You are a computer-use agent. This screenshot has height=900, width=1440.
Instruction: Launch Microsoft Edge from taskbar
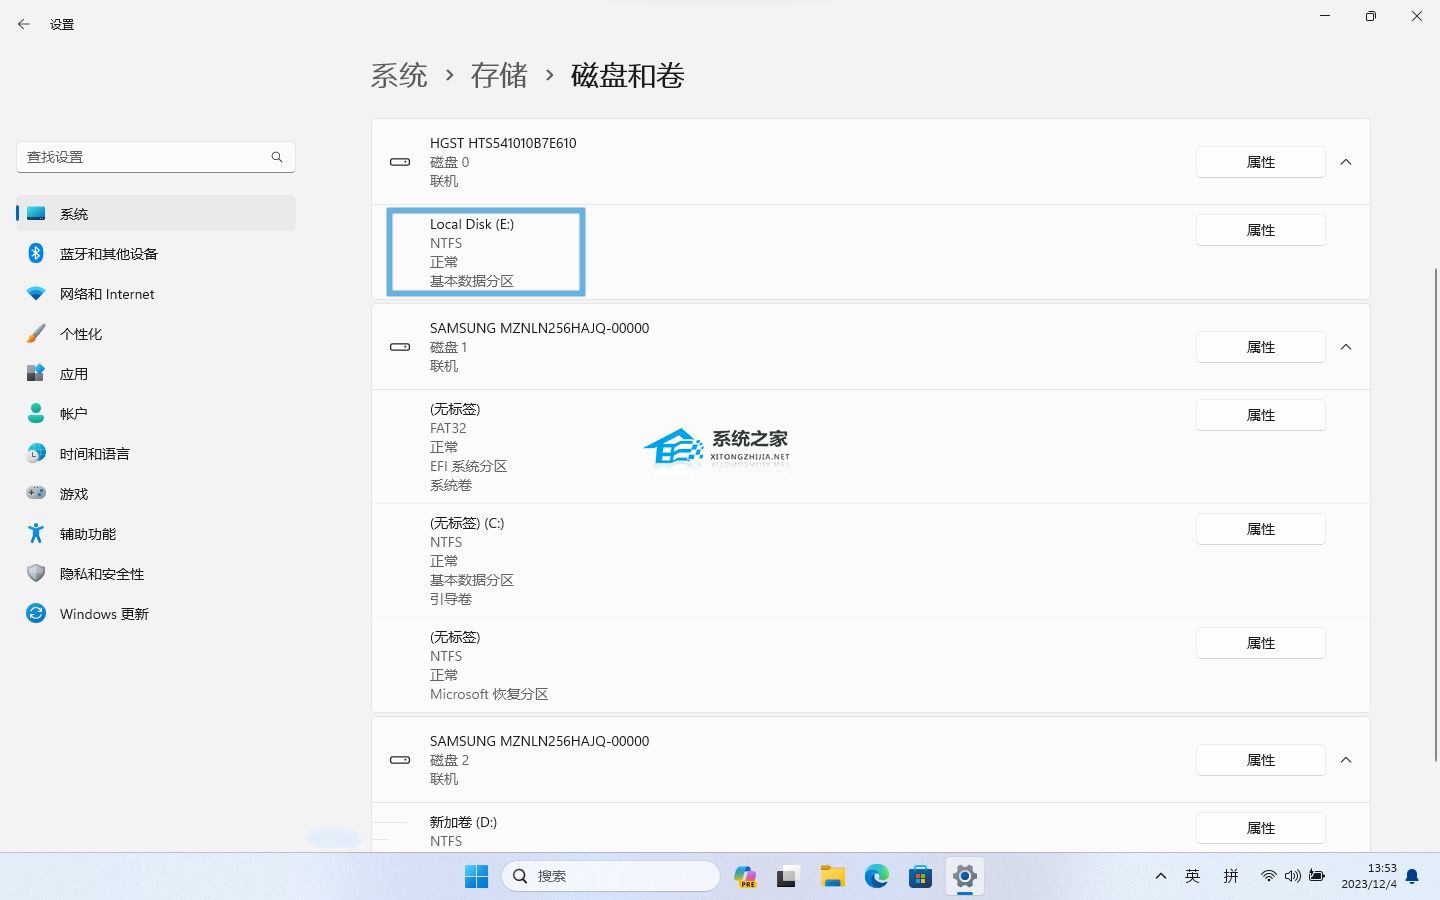(876, 877)
